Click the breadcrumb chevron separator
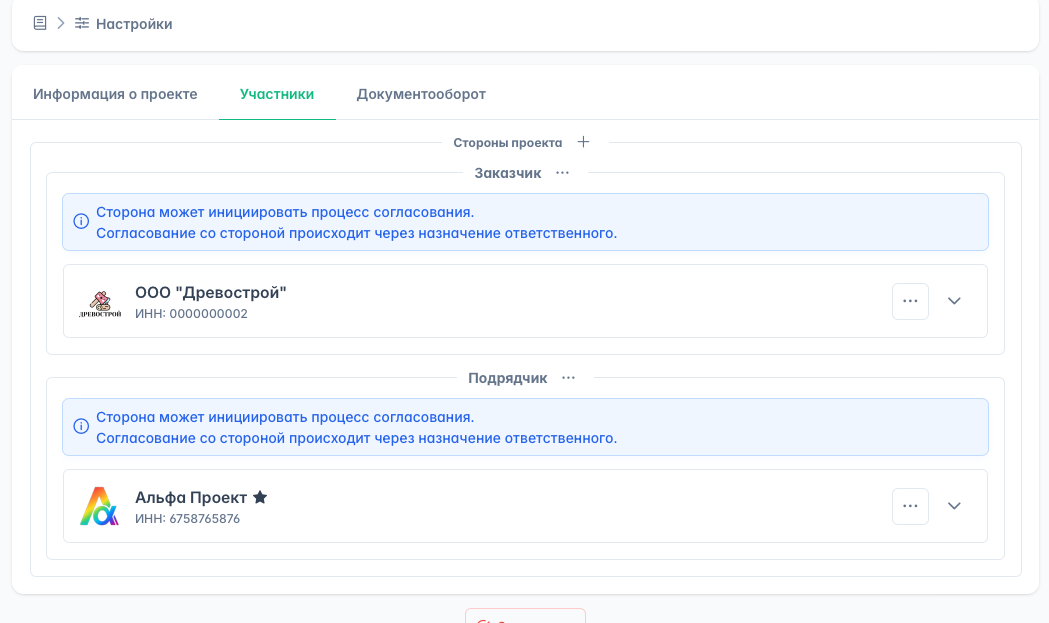The image size is (1049, 623). click(61, 23)
